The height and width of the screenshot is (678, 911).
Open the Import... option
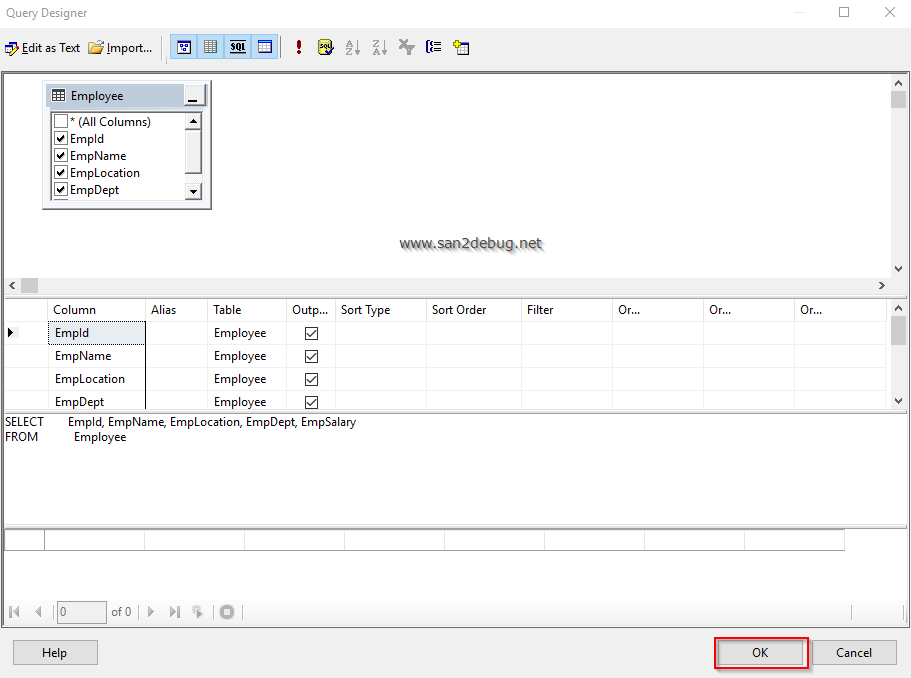120,47
